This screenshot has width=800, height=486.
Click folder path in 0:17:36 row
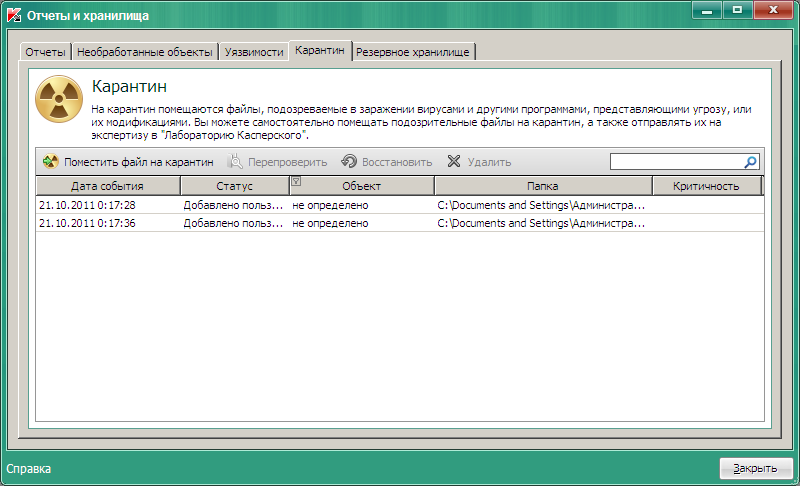click(x=541, y=223)
